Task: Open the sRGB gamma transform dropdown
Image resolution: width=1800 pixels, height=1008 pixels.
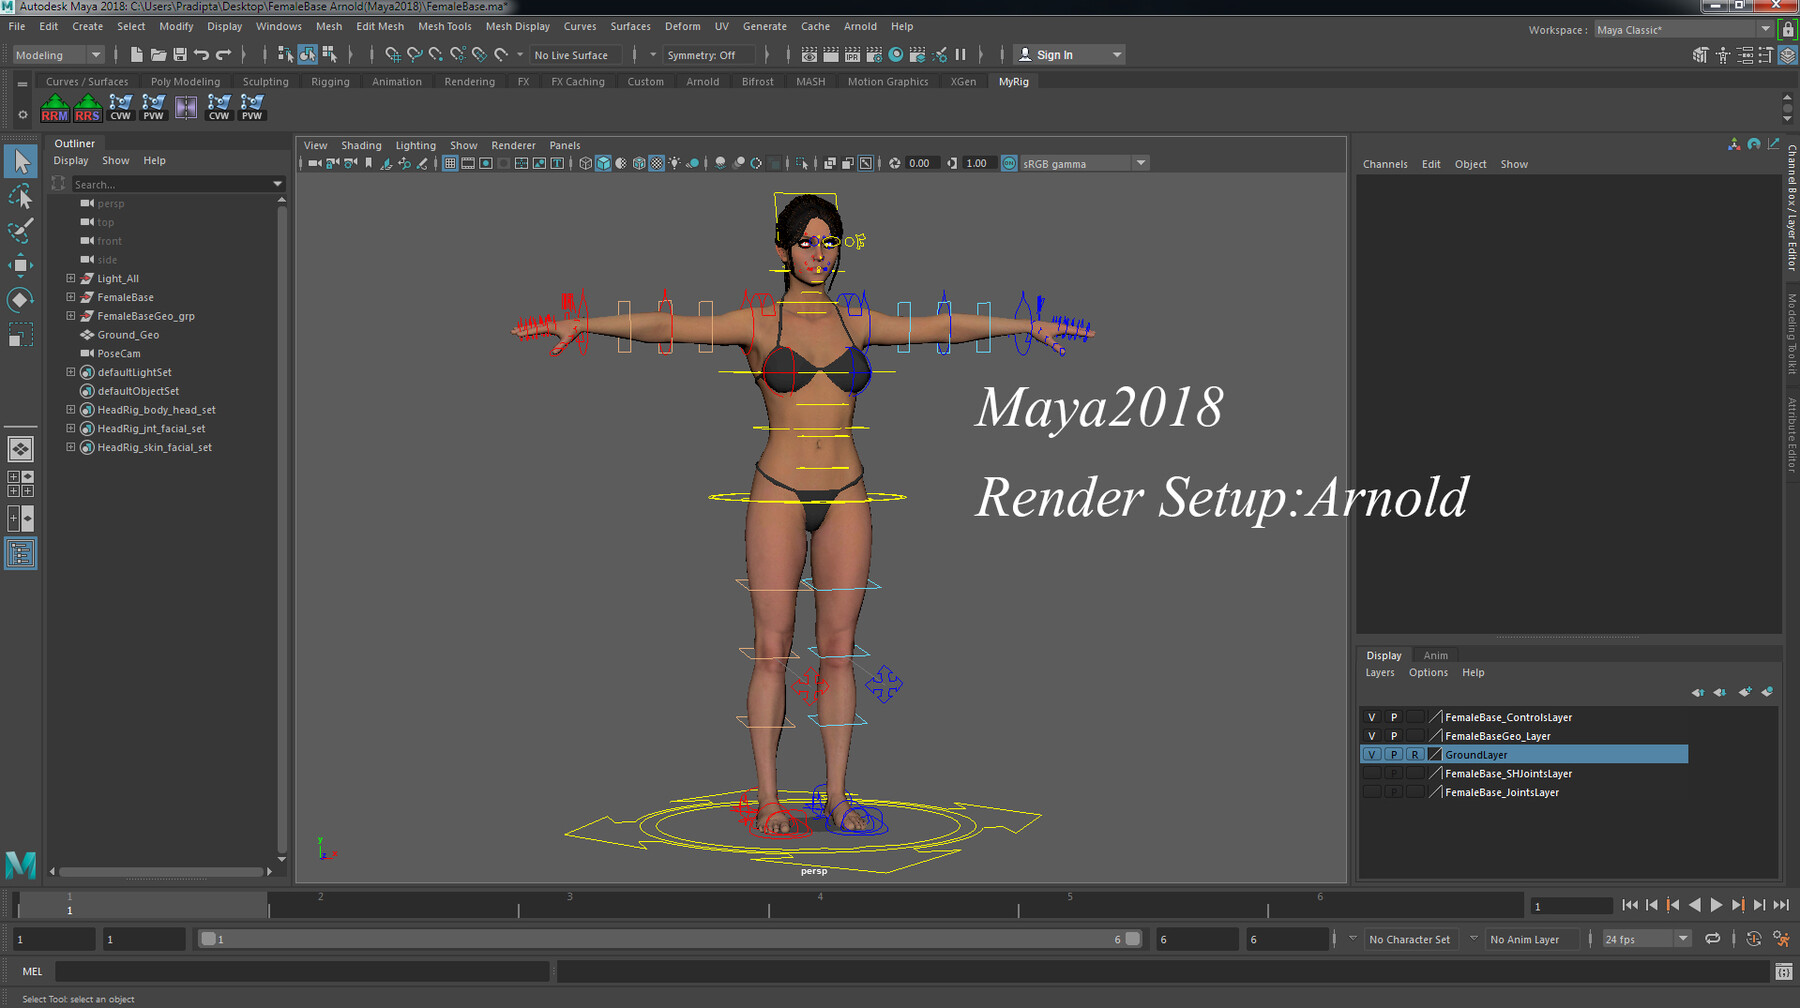Action: [1140, 163]
